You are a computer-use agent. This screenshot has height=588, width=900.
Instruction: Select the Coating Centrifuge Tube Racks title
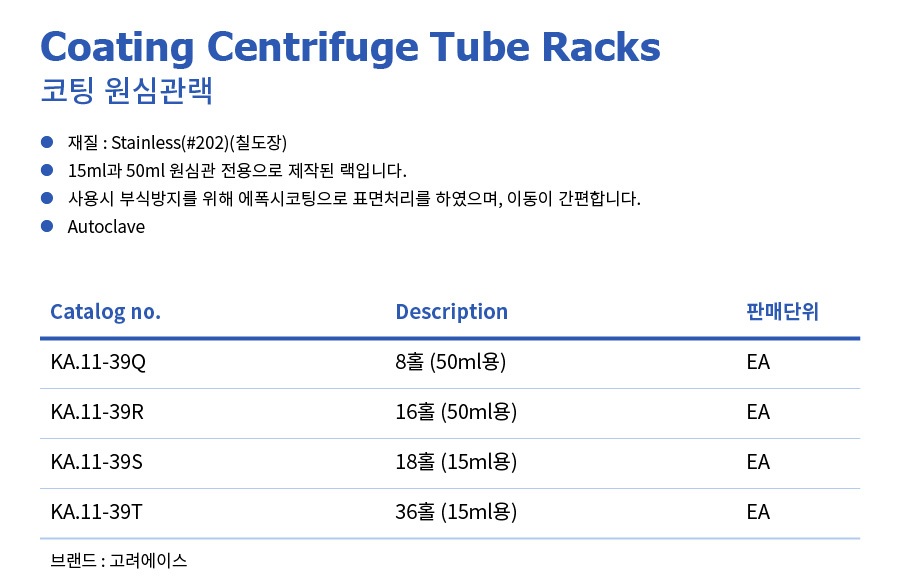[x=350, y=47]
